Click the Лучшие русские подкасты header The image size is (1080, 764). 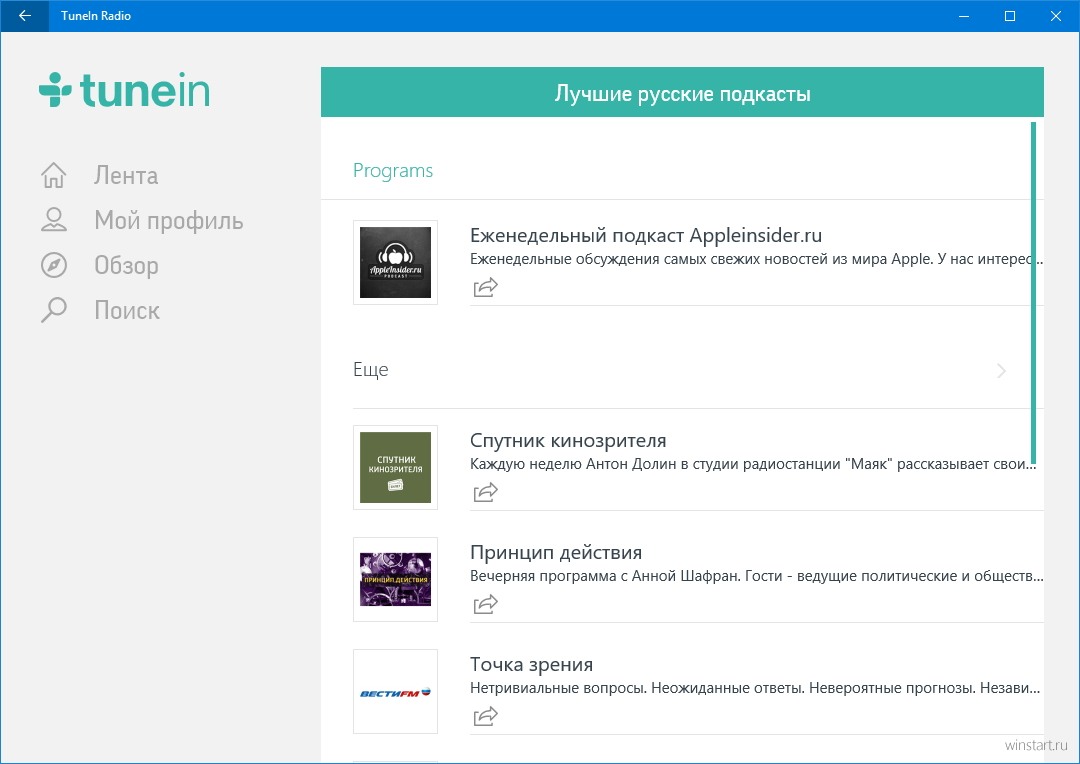pyautogui.click(x=682, y=92)
